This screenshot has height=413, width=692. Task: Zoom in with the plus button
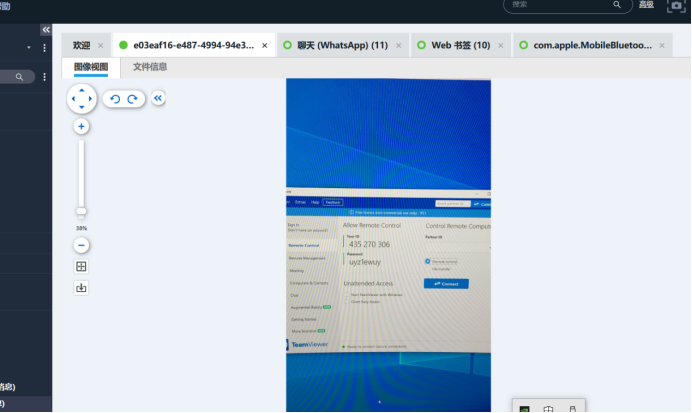(x=81, y=127)
